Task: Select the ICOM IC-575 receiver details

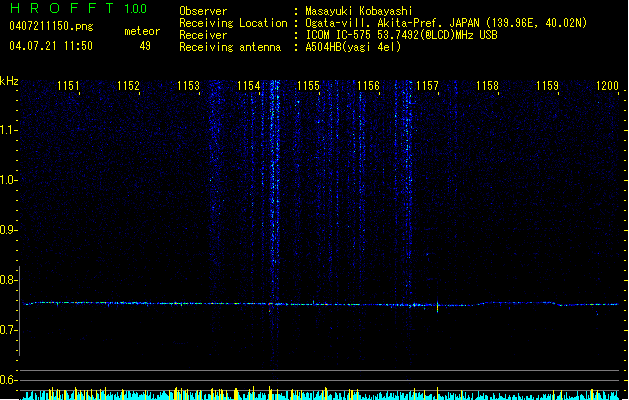Action: tap(402, 35)
